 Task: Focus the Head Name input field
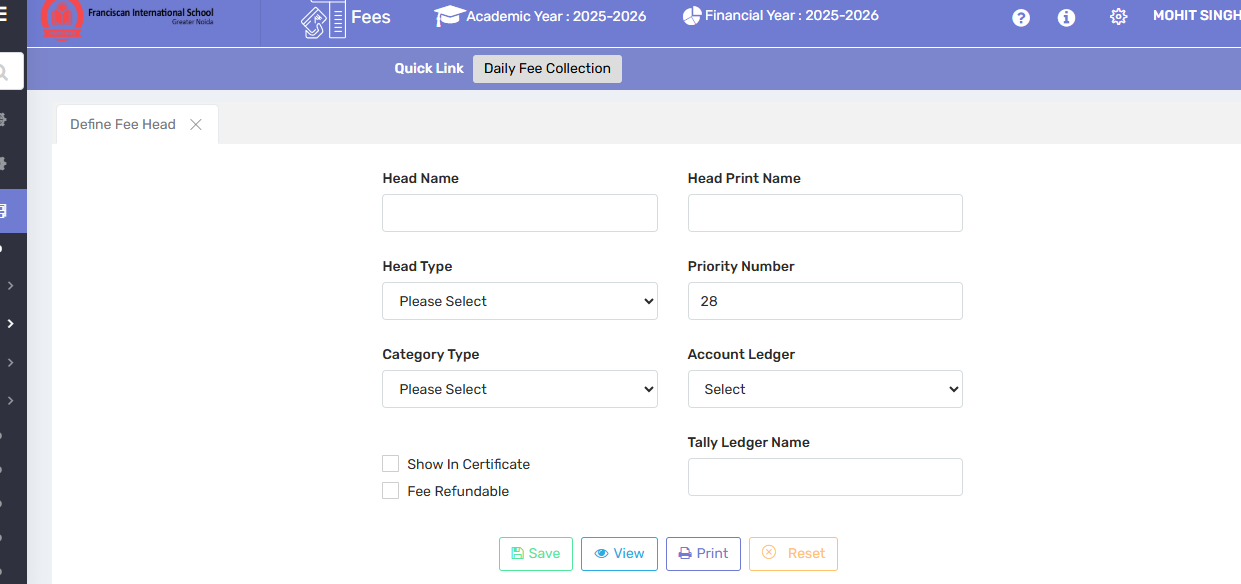click(x=520, y=213)
